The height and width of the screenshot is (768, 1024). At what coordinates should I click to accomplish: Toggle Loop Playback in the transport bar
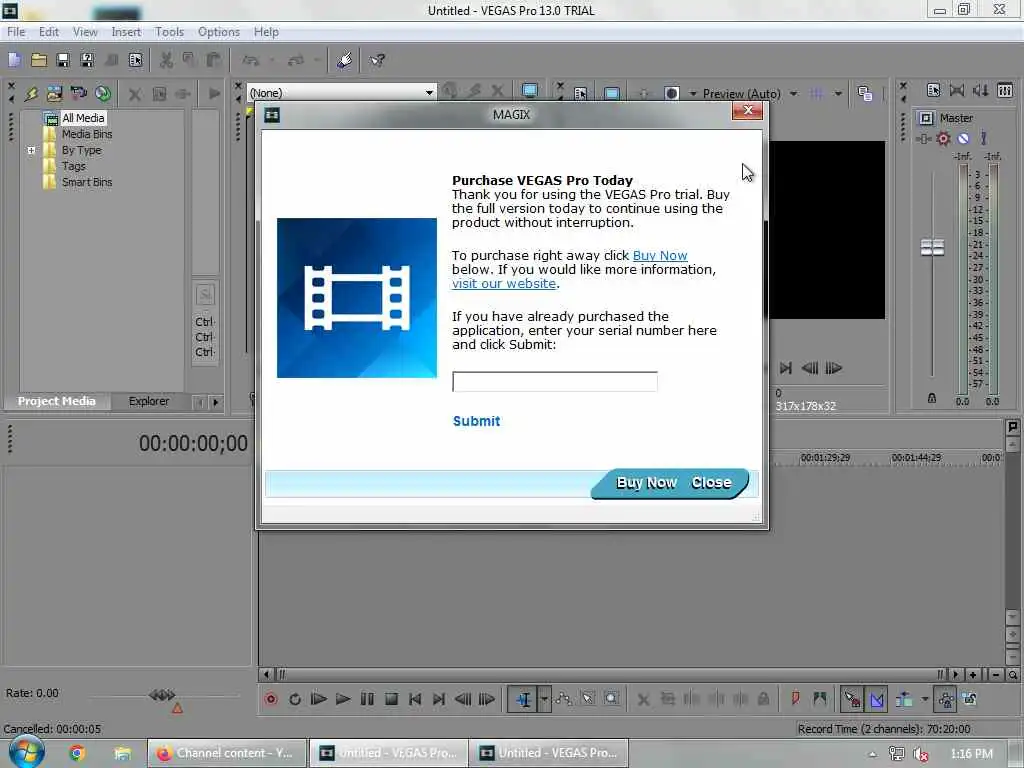[x=295, y=699]
